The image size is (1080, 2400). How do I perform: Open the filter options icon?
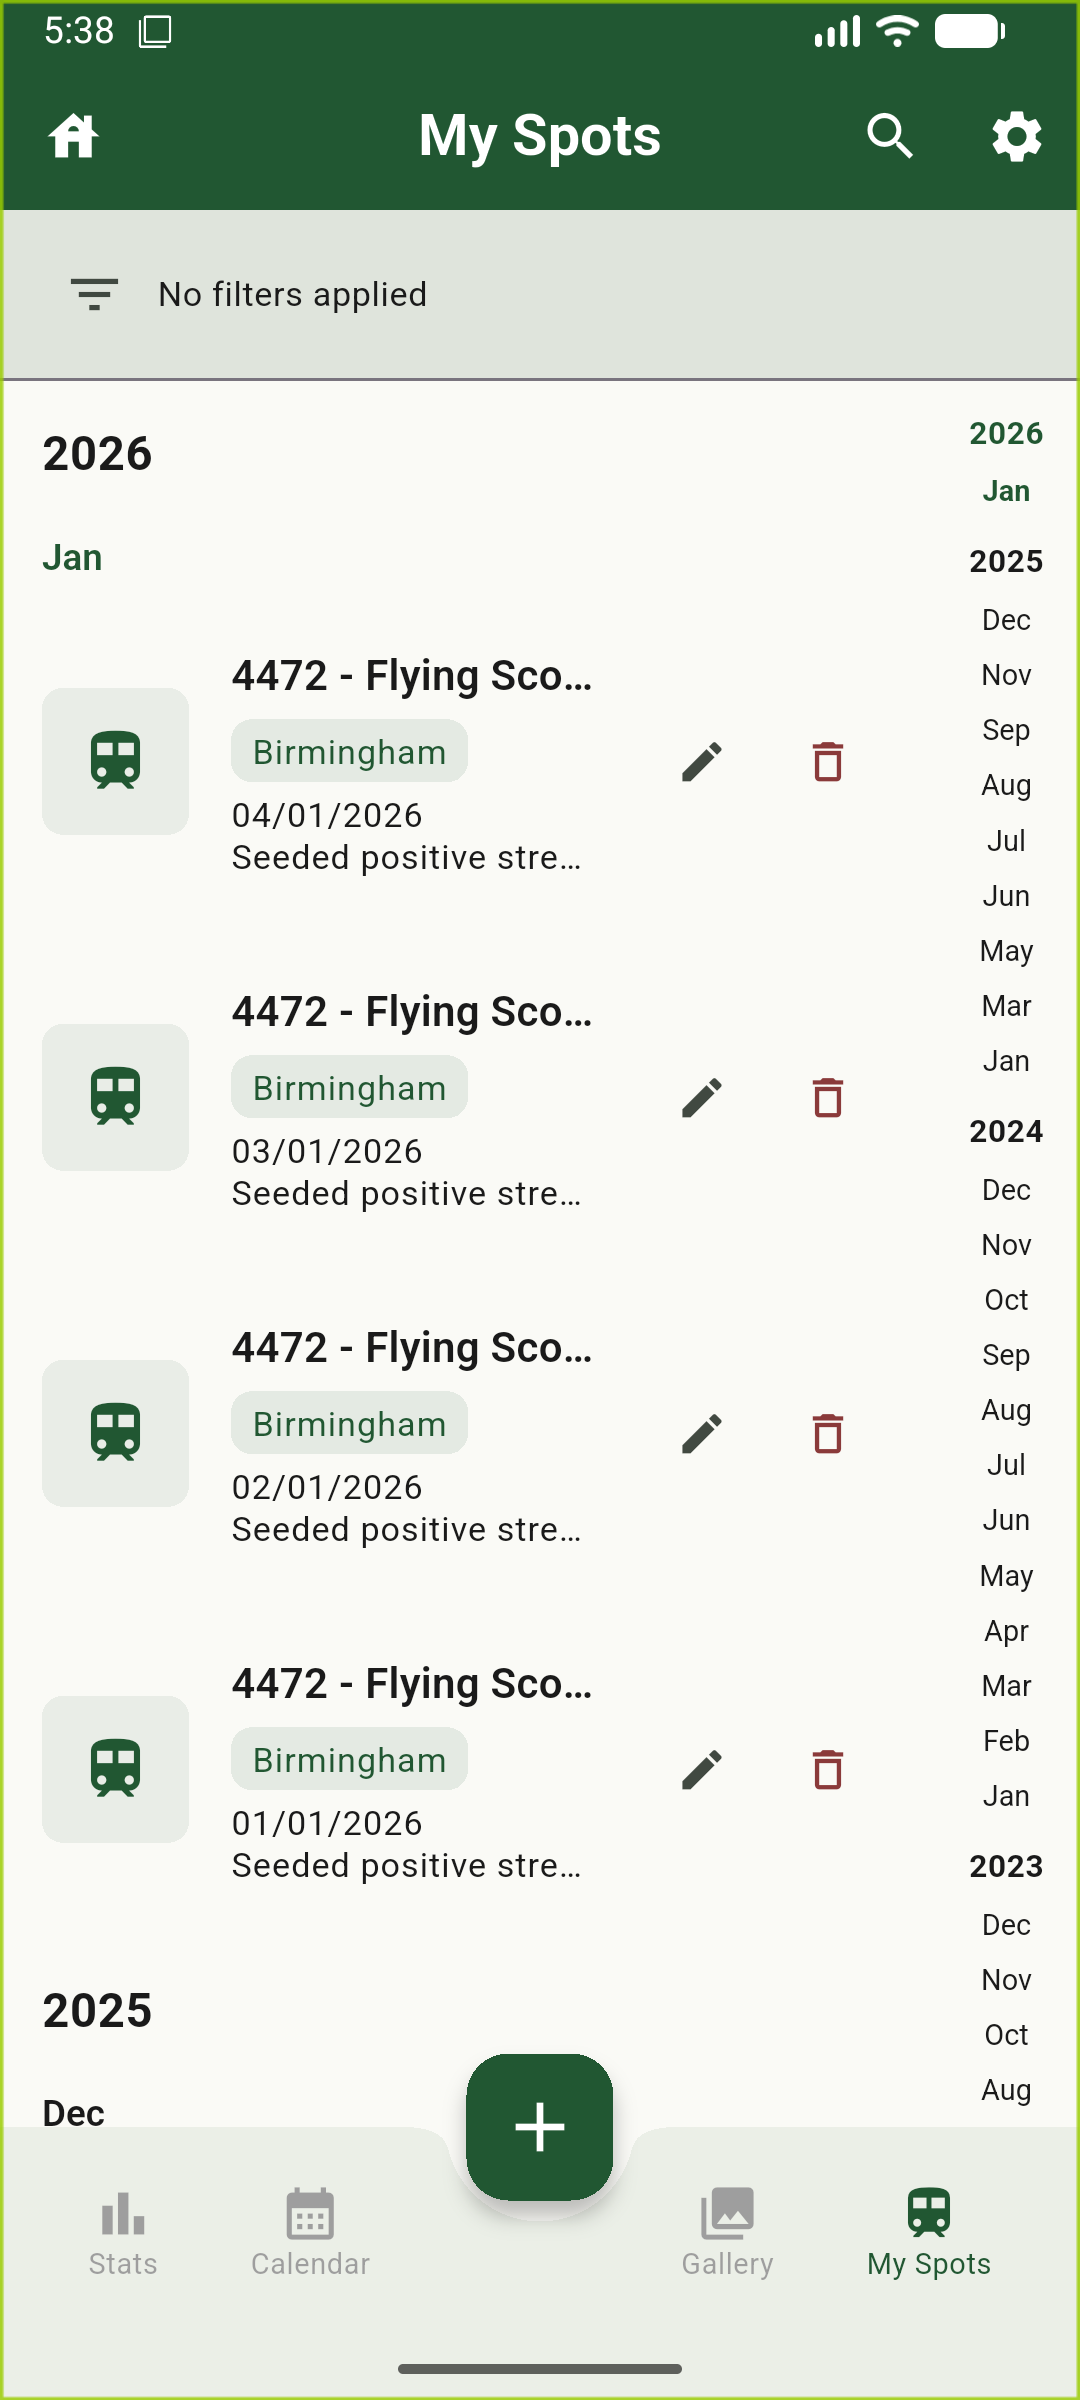pos(94,294)
